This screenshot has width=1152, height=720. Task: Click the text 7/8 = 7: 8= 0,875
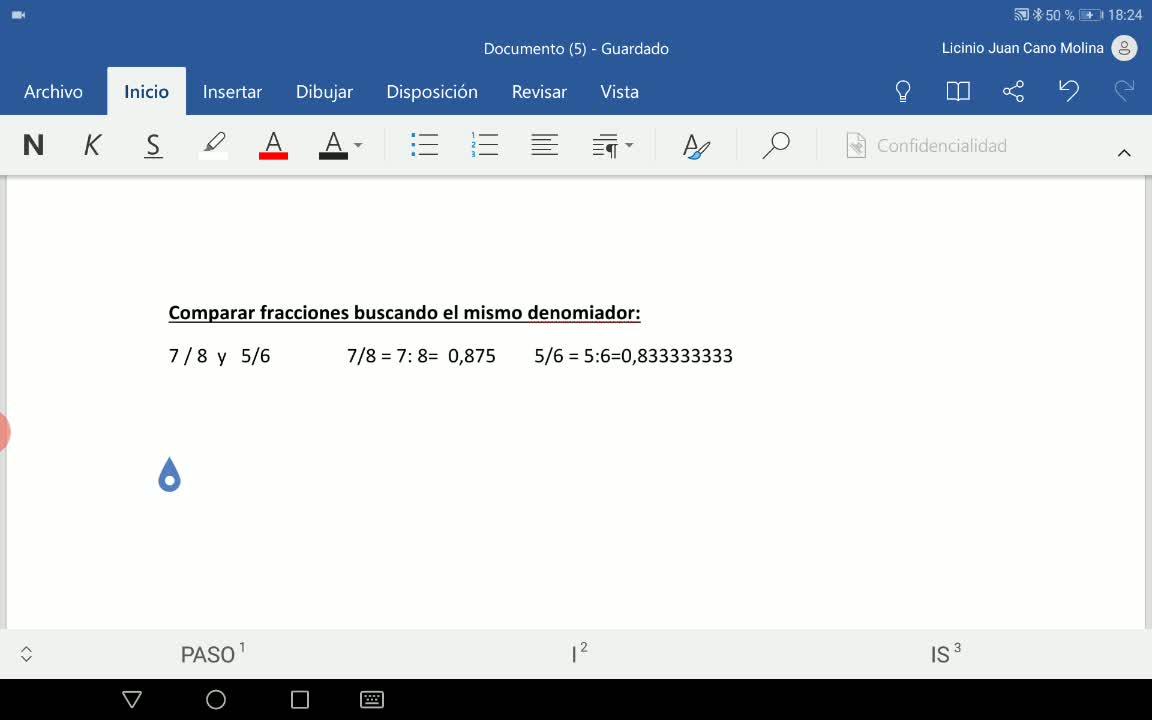click(x=421, y=356)
